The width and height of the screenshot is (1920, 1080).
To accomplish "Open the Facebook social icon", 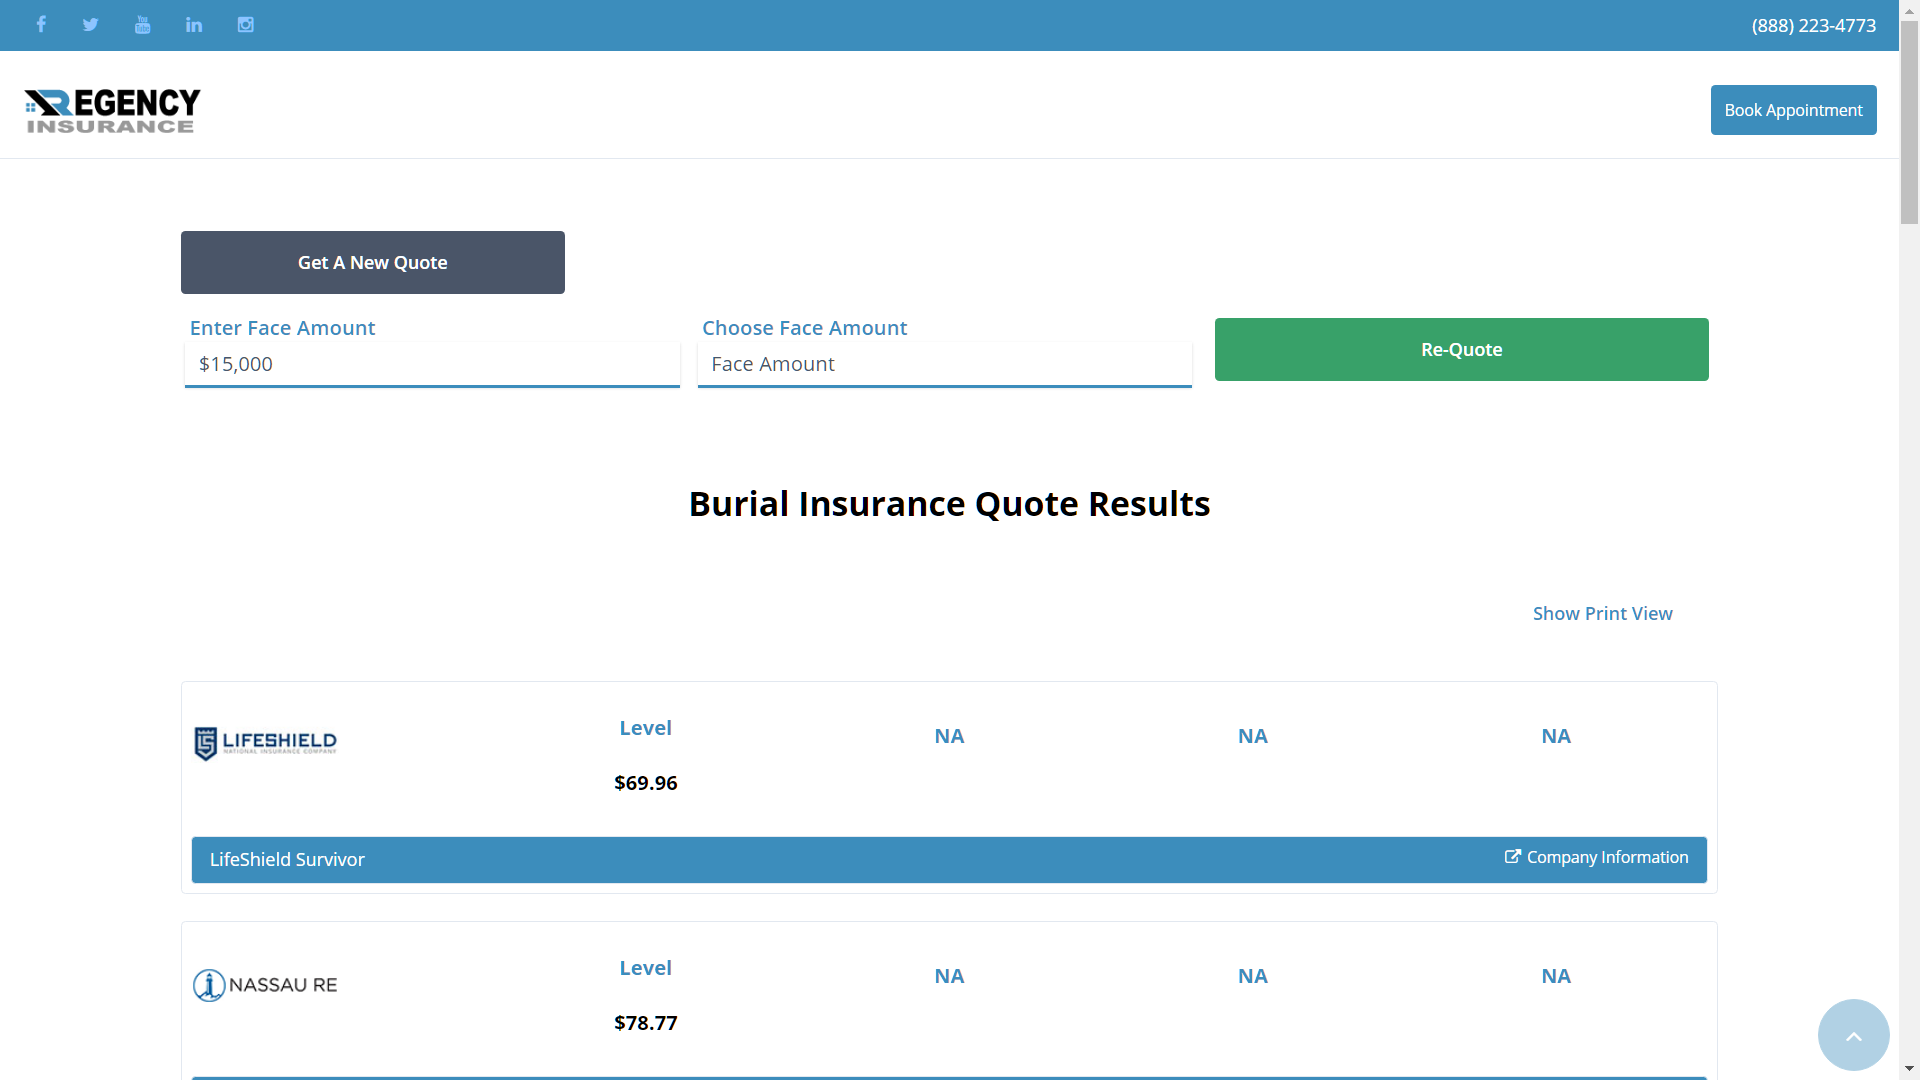I will (41, 24).
